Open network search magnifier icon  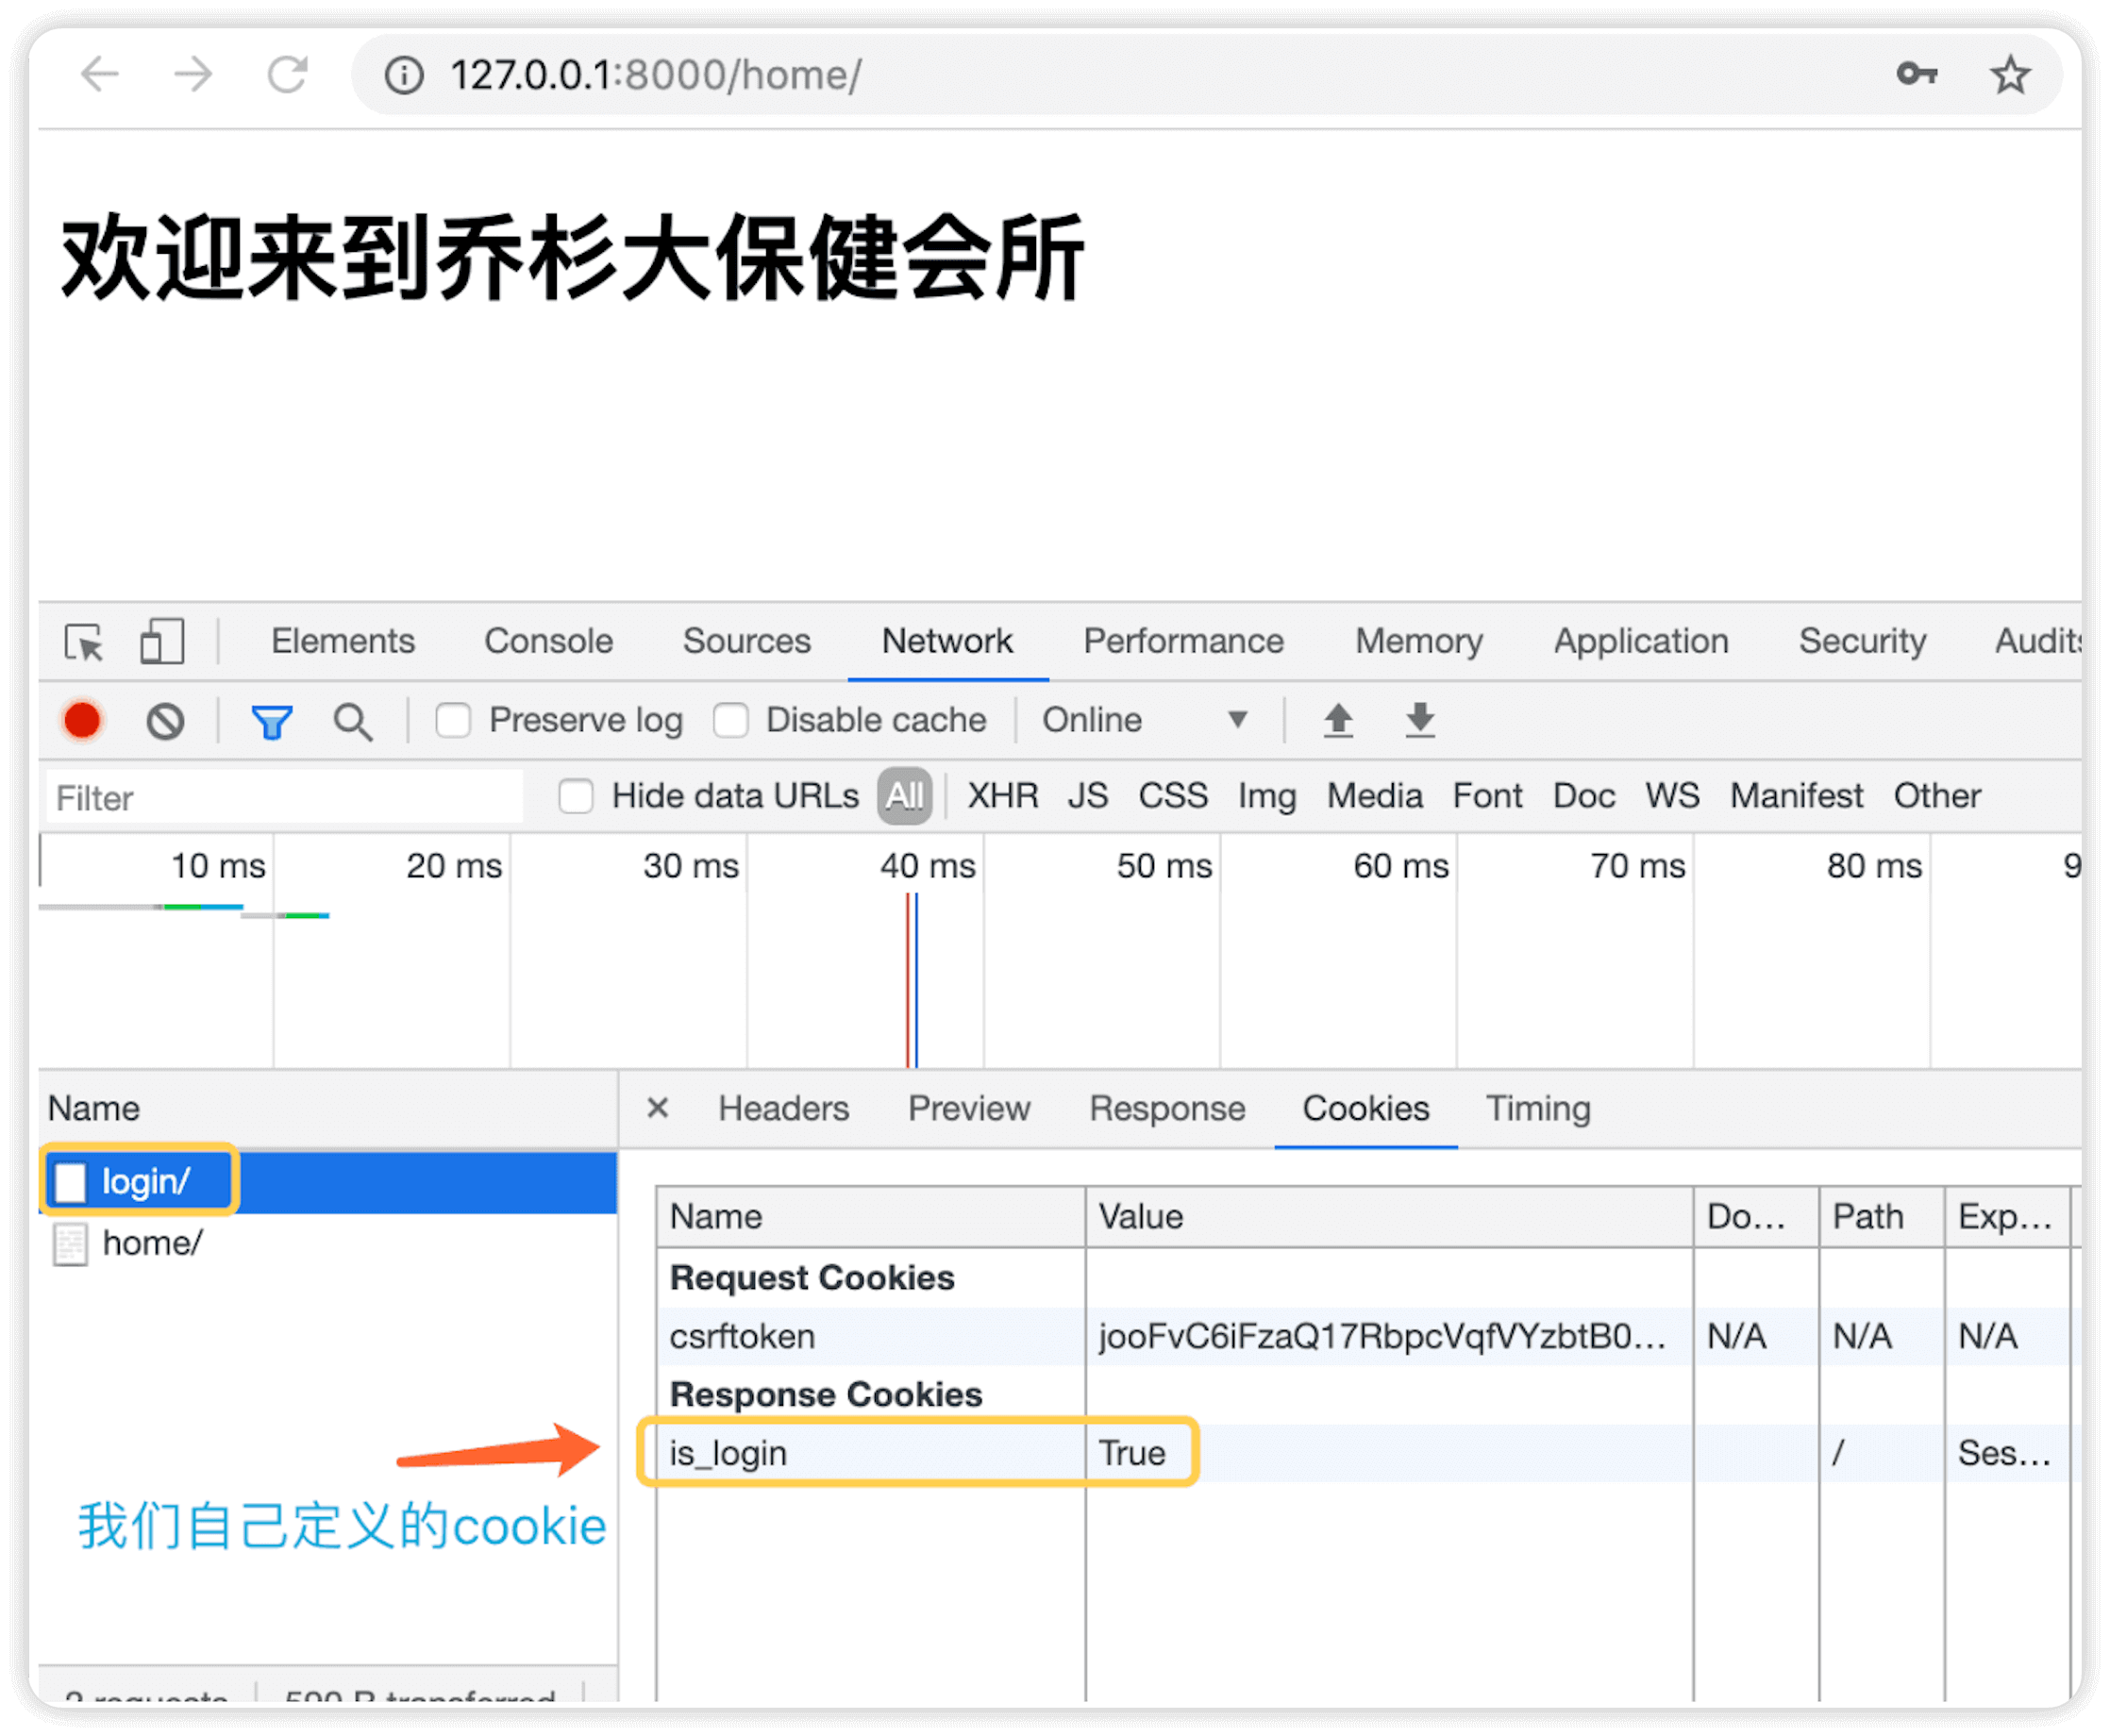point(353,721)
